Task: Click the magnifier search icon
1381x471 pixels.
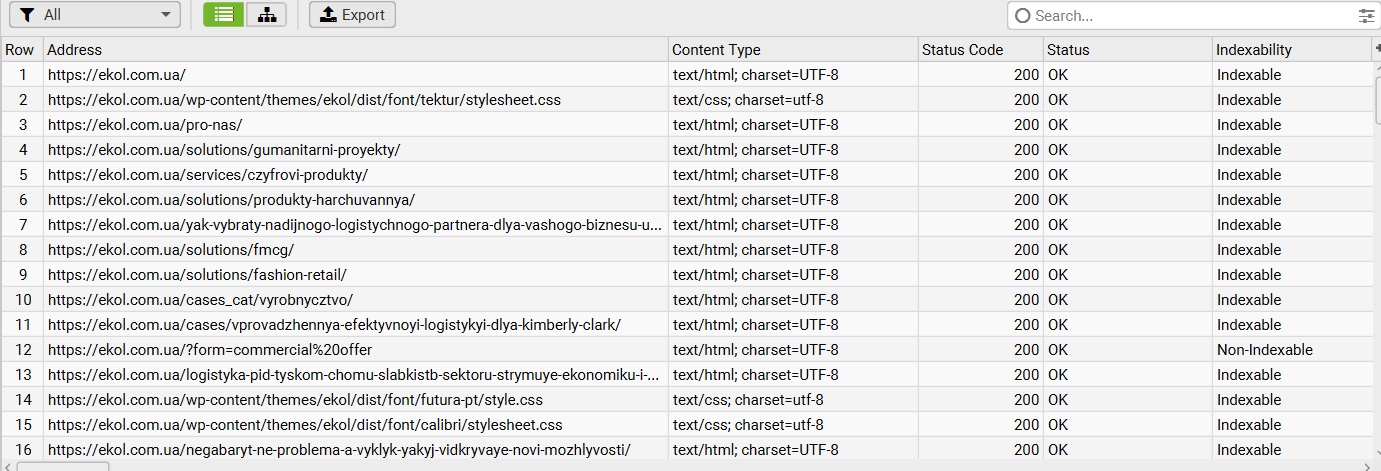Action: coord(1022,16)
